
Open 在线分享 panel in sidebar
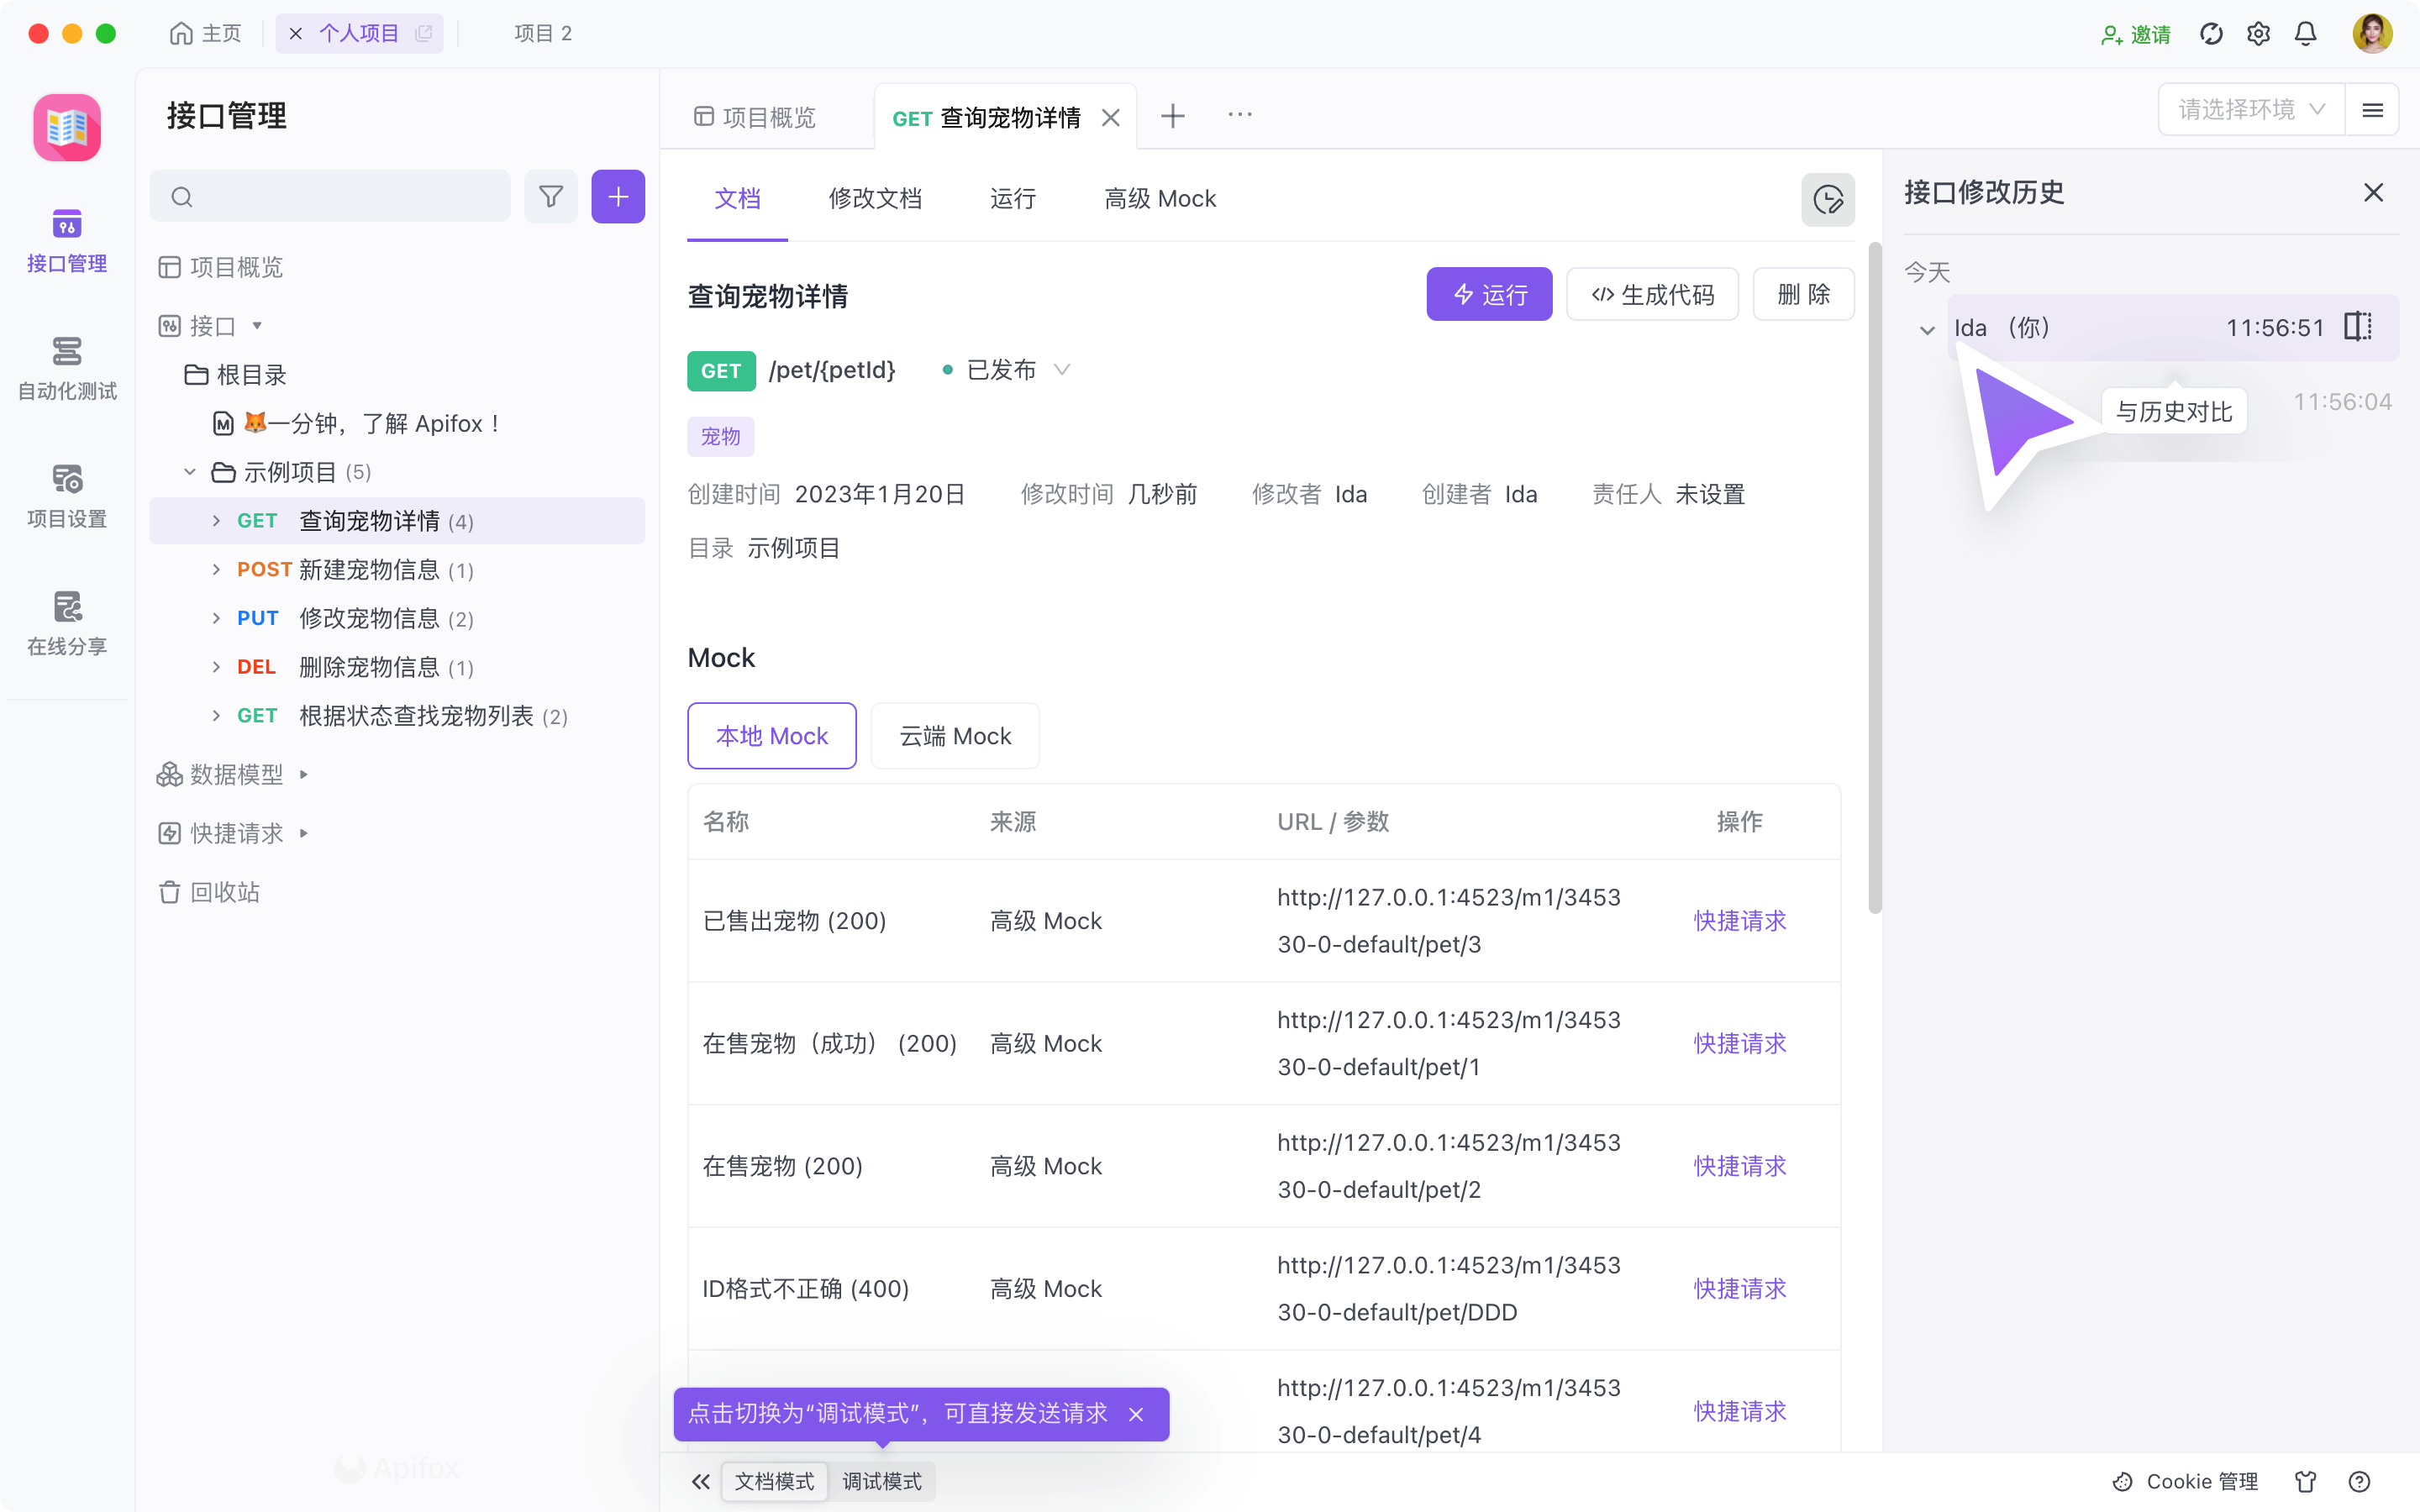click(66, 622)
